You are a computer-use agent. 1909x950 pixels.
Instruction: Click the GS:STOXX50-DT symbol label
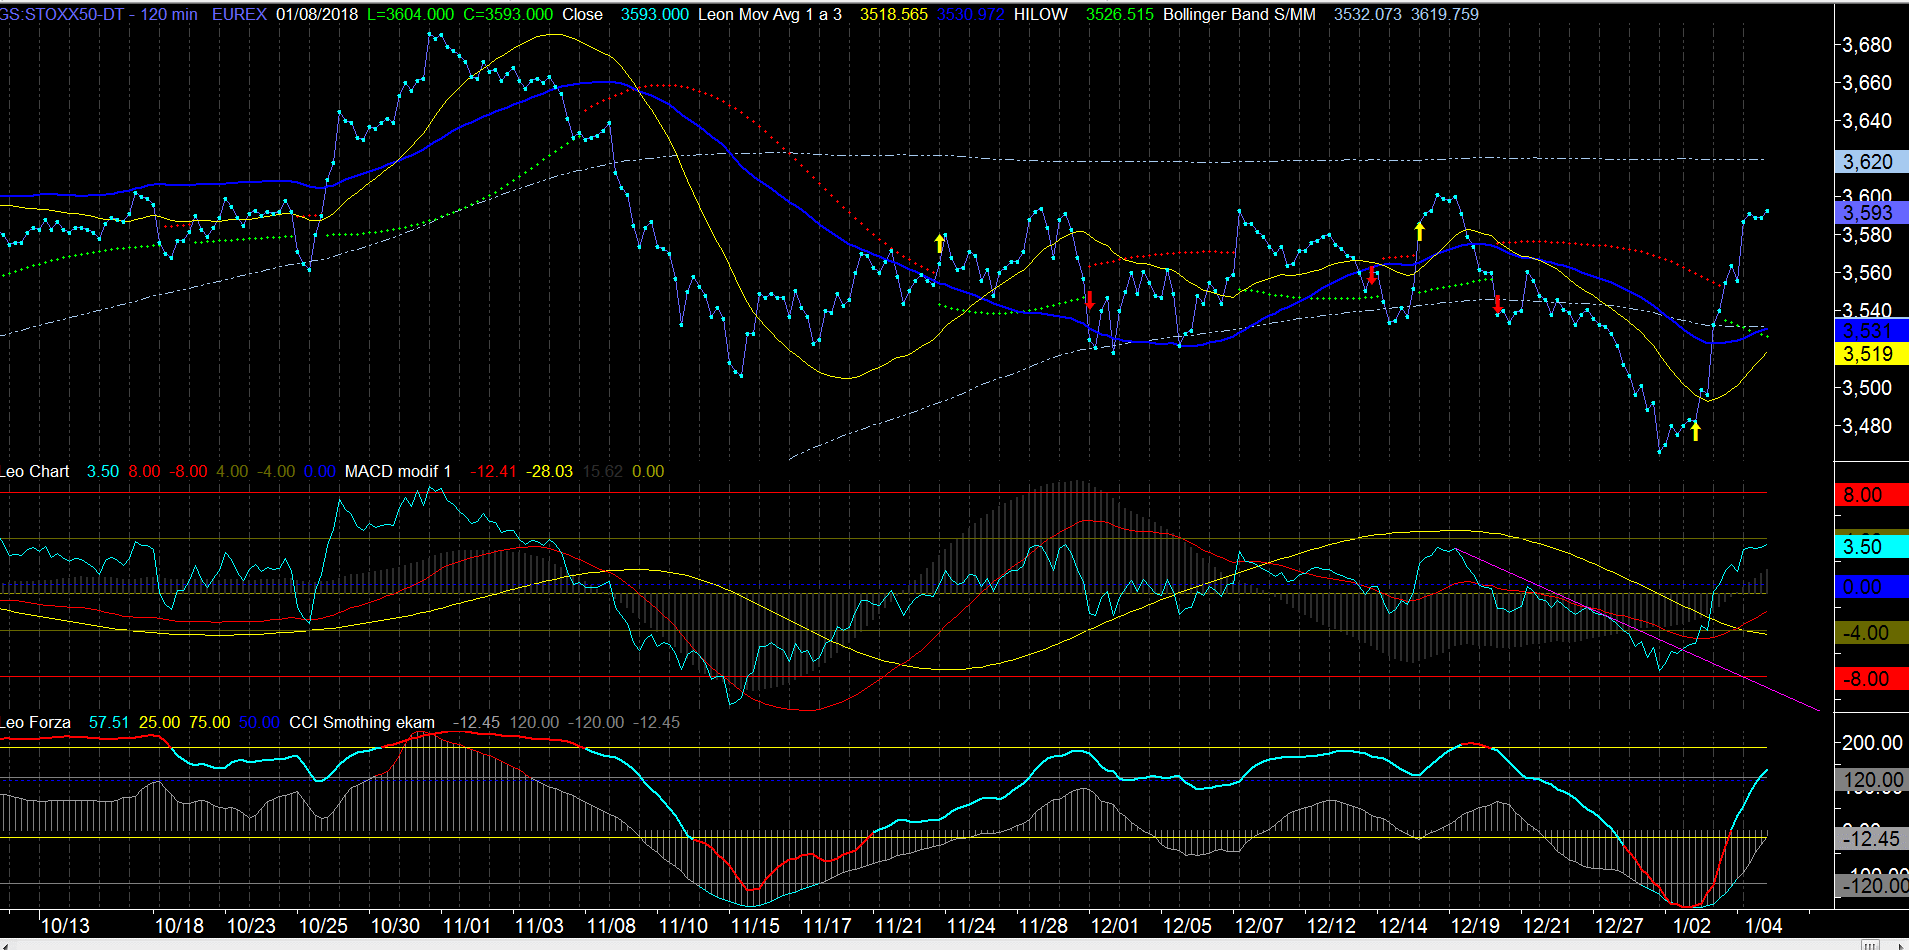(x=64, y=14)
